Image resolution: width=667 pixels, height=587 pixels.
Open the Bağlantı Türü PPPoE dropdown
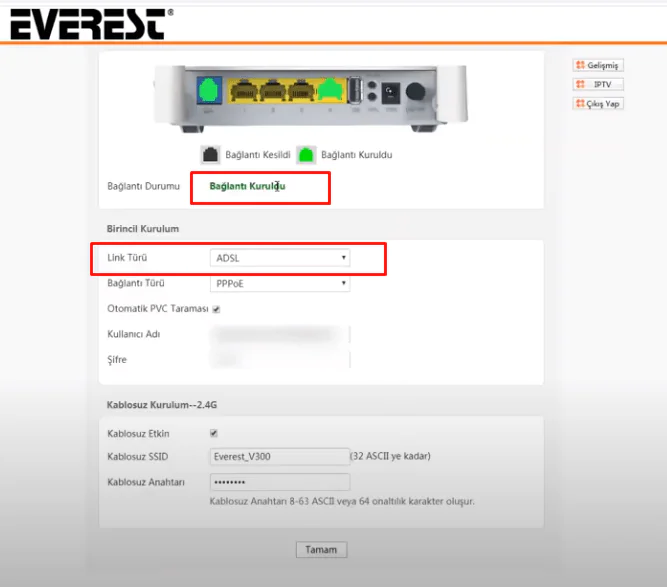(280, 283)
